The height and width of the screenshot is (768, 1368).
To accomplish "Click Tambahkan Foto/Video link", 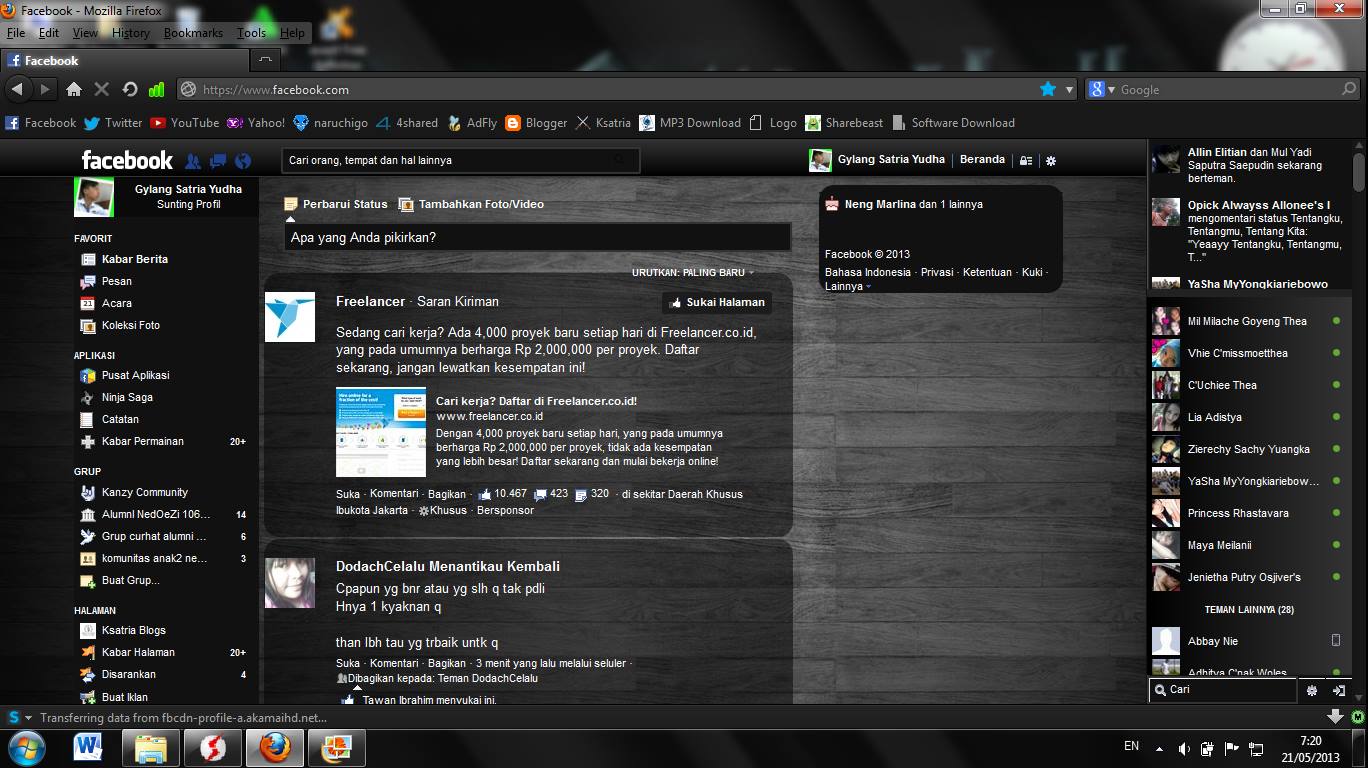I will point(472,204).
